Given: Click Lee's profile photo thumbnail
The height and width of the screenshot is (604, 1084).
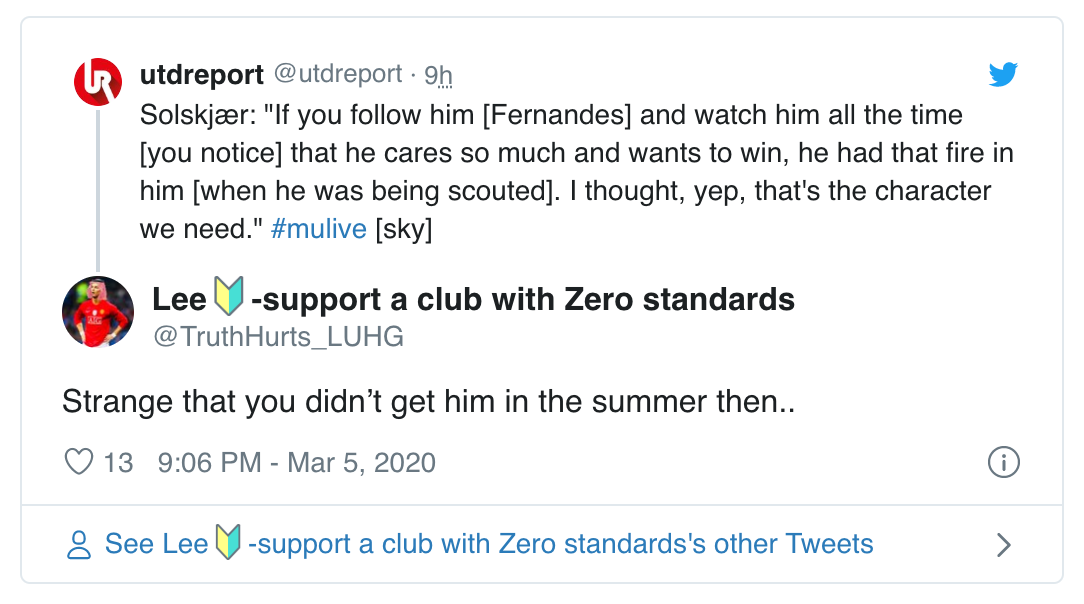Looking at the screenshot, I should pyautogui.click(x=98, y=311).
